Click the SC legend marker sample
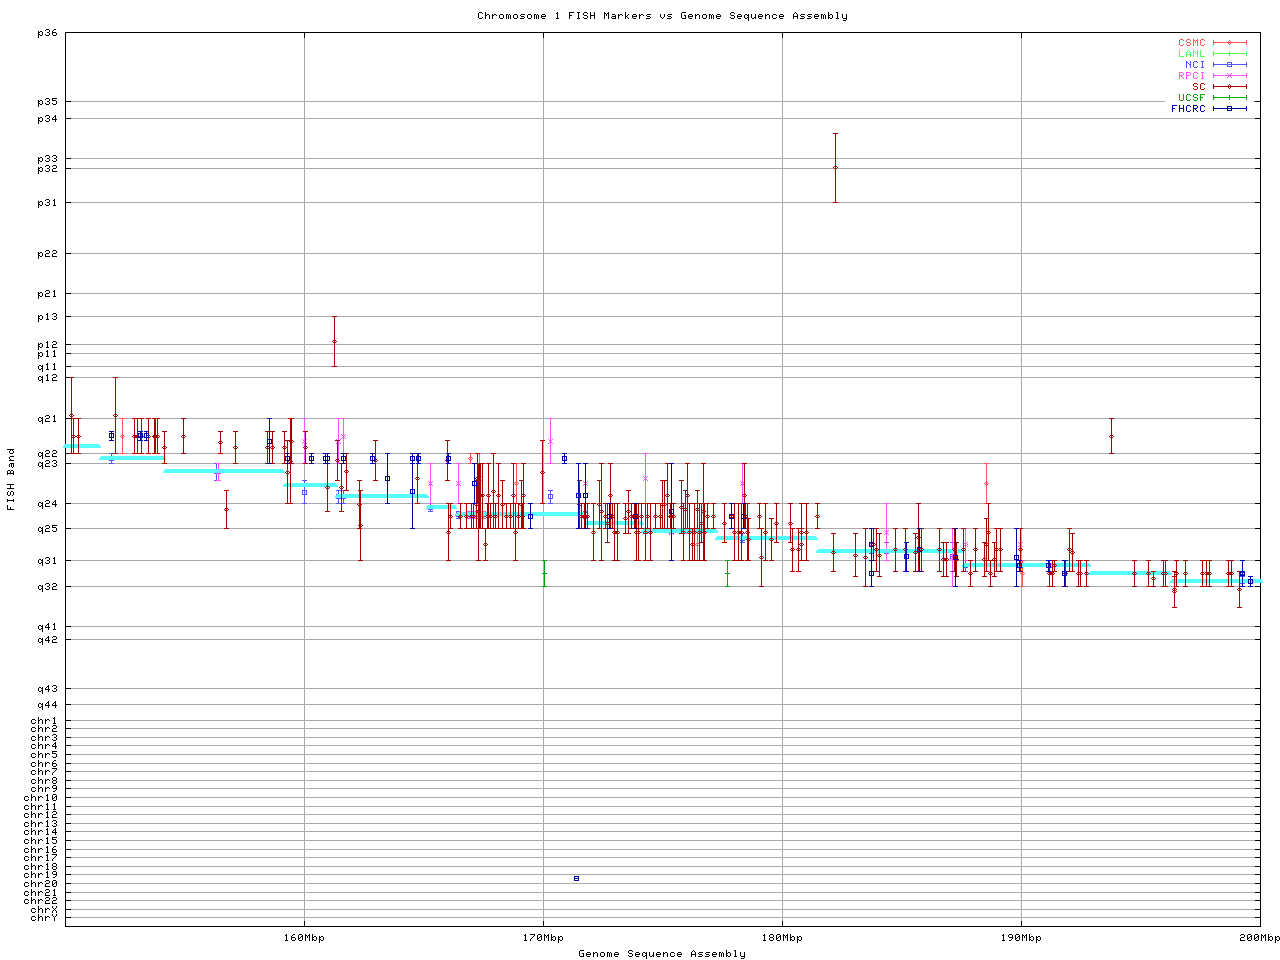1280x960 pixels. click(x=1229, y=87)
